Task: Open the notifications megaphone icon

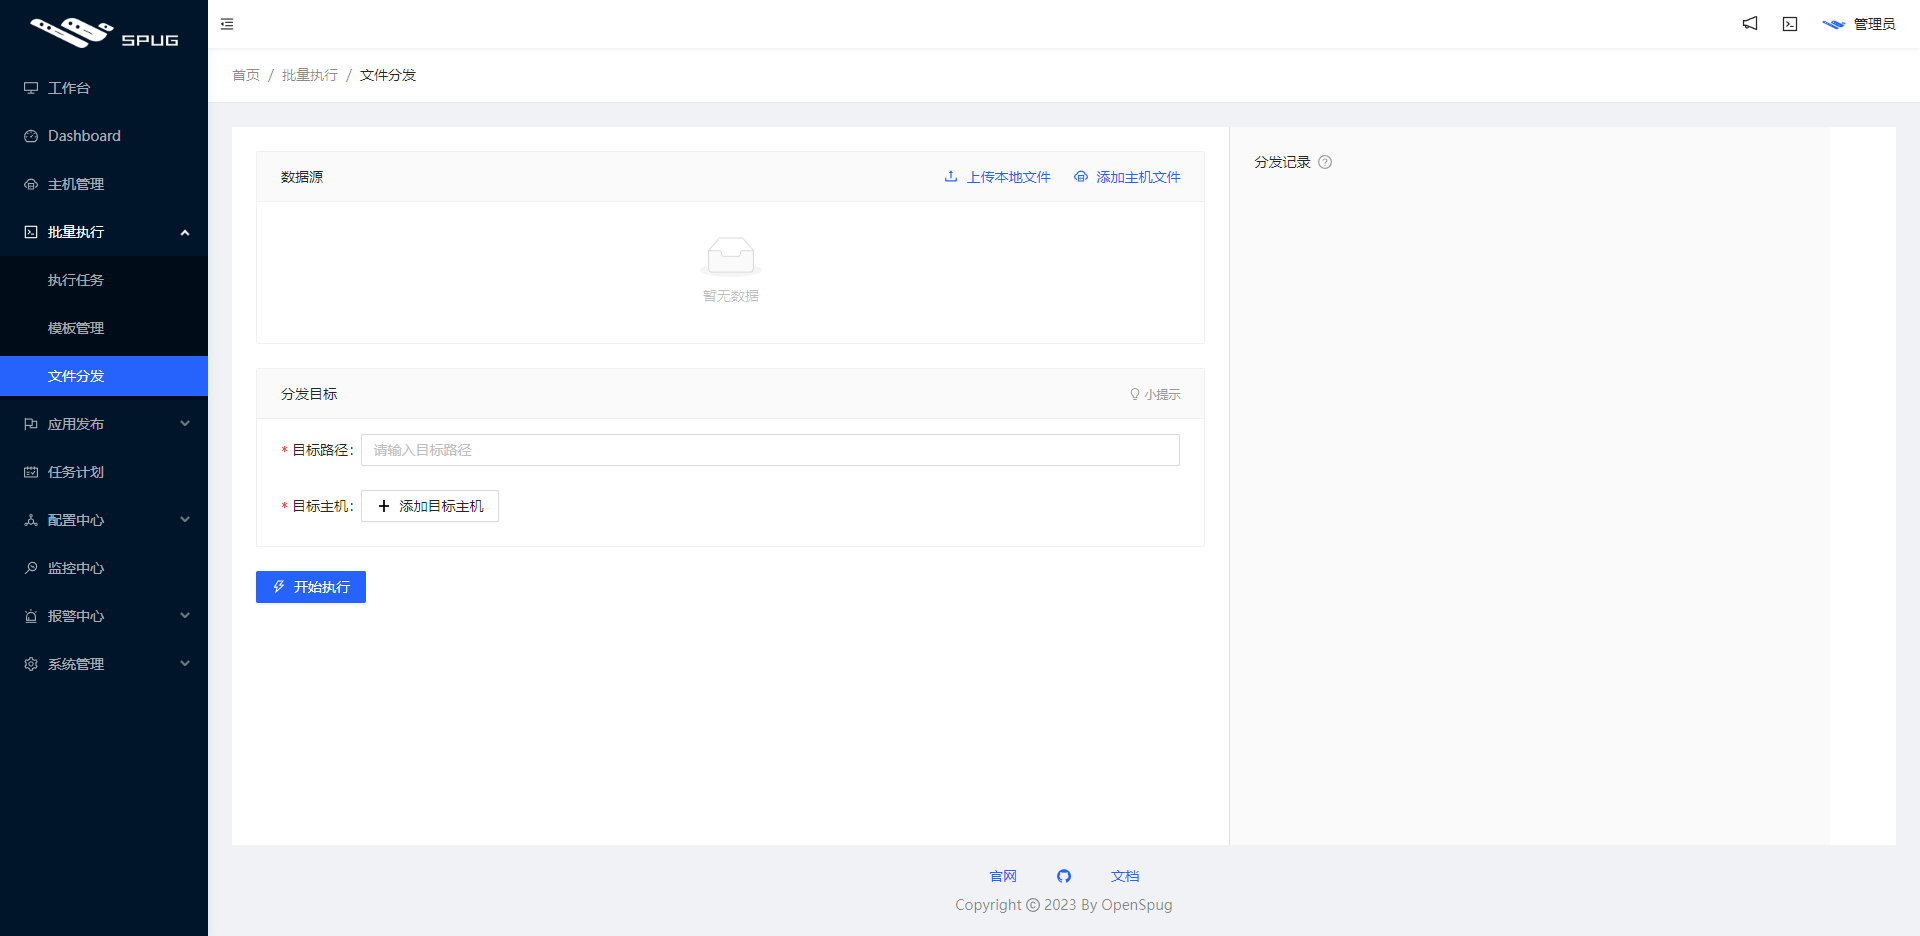Action: 1750,23
